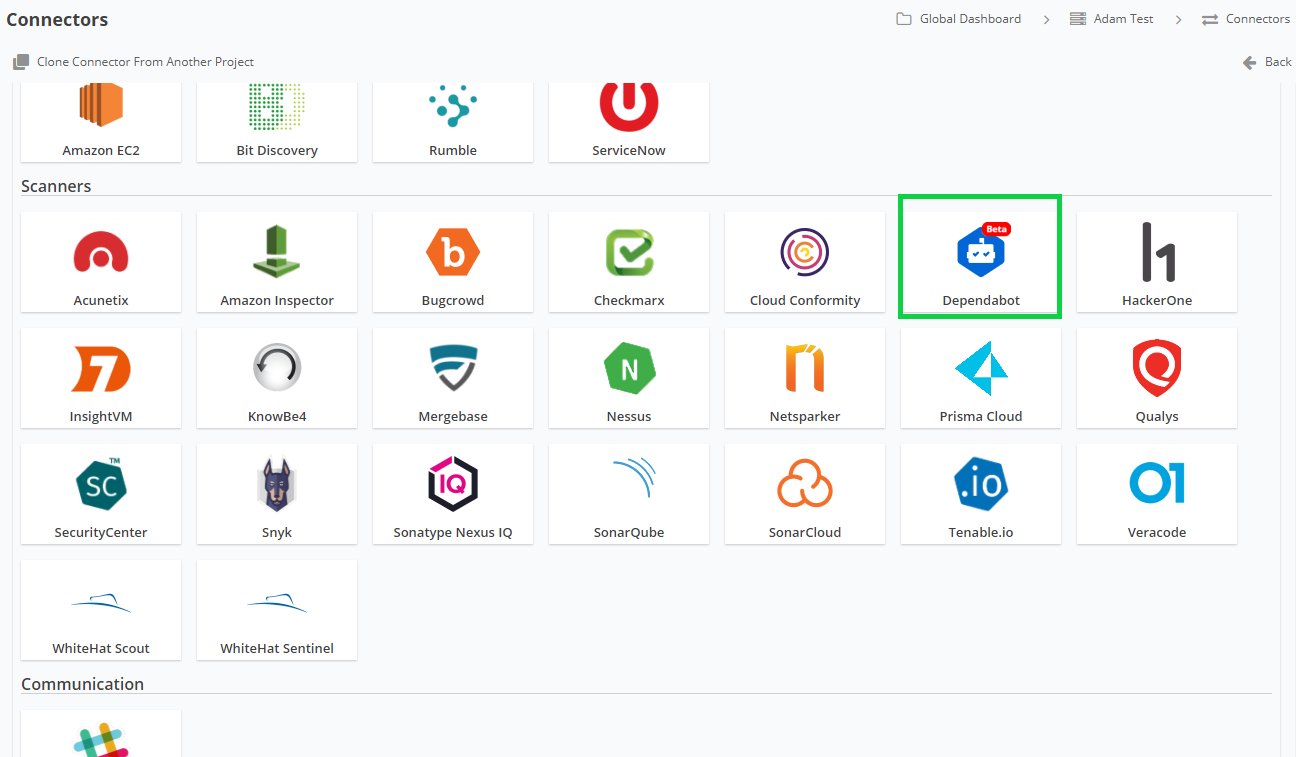The height and width of the screenshot is (757, 1296).
Task: Open the Netsparker connector
Action: [x=805, y=378]
